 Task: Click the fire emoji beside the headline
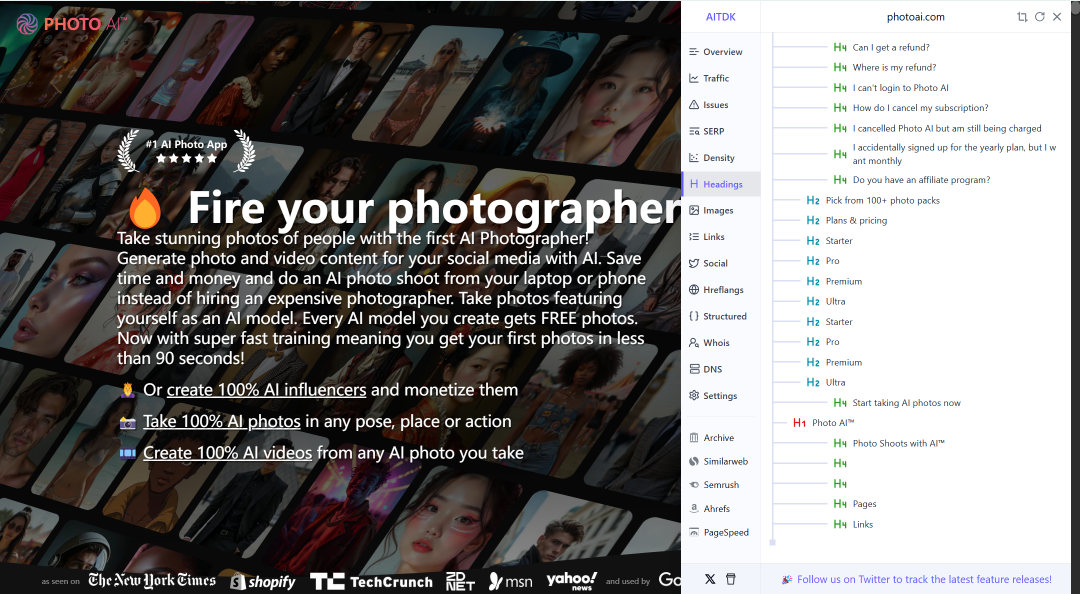[x=145, y=208]
